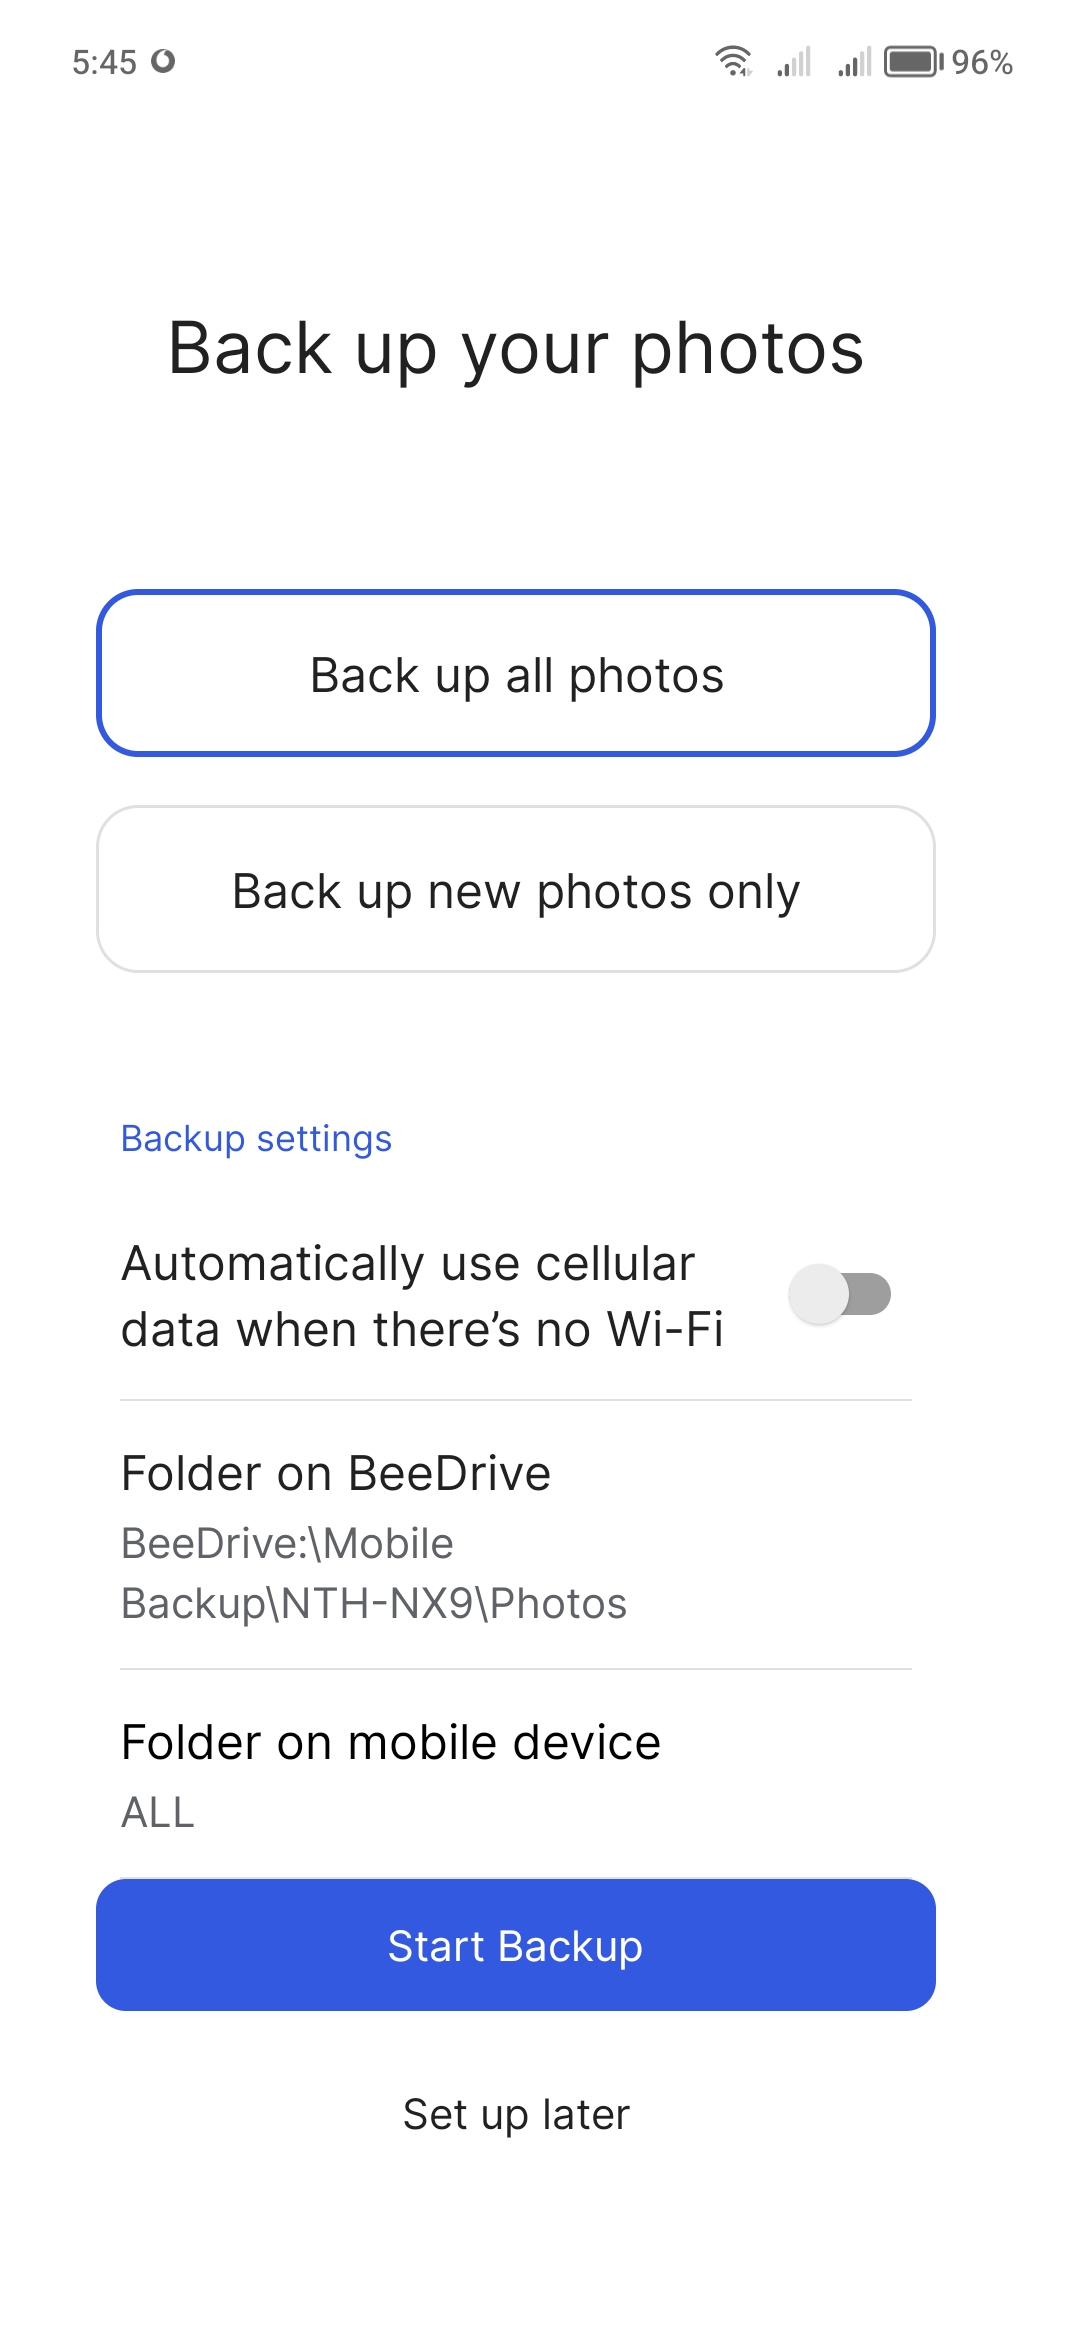This screenshot has width=1080, height=2340.
Task: Tap the "Backup settings" section header
Action: pos(256,1139)
